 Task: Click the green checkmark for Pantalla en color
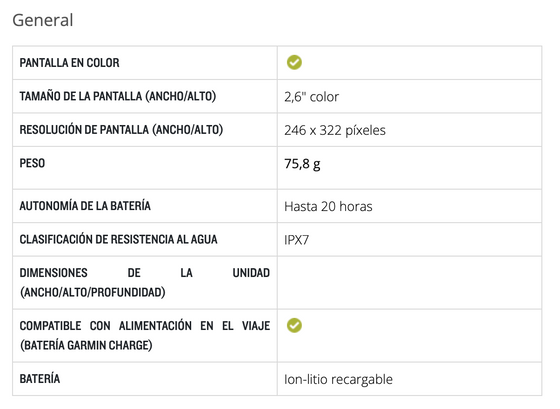pyautogui.click(x=294, y=63)
